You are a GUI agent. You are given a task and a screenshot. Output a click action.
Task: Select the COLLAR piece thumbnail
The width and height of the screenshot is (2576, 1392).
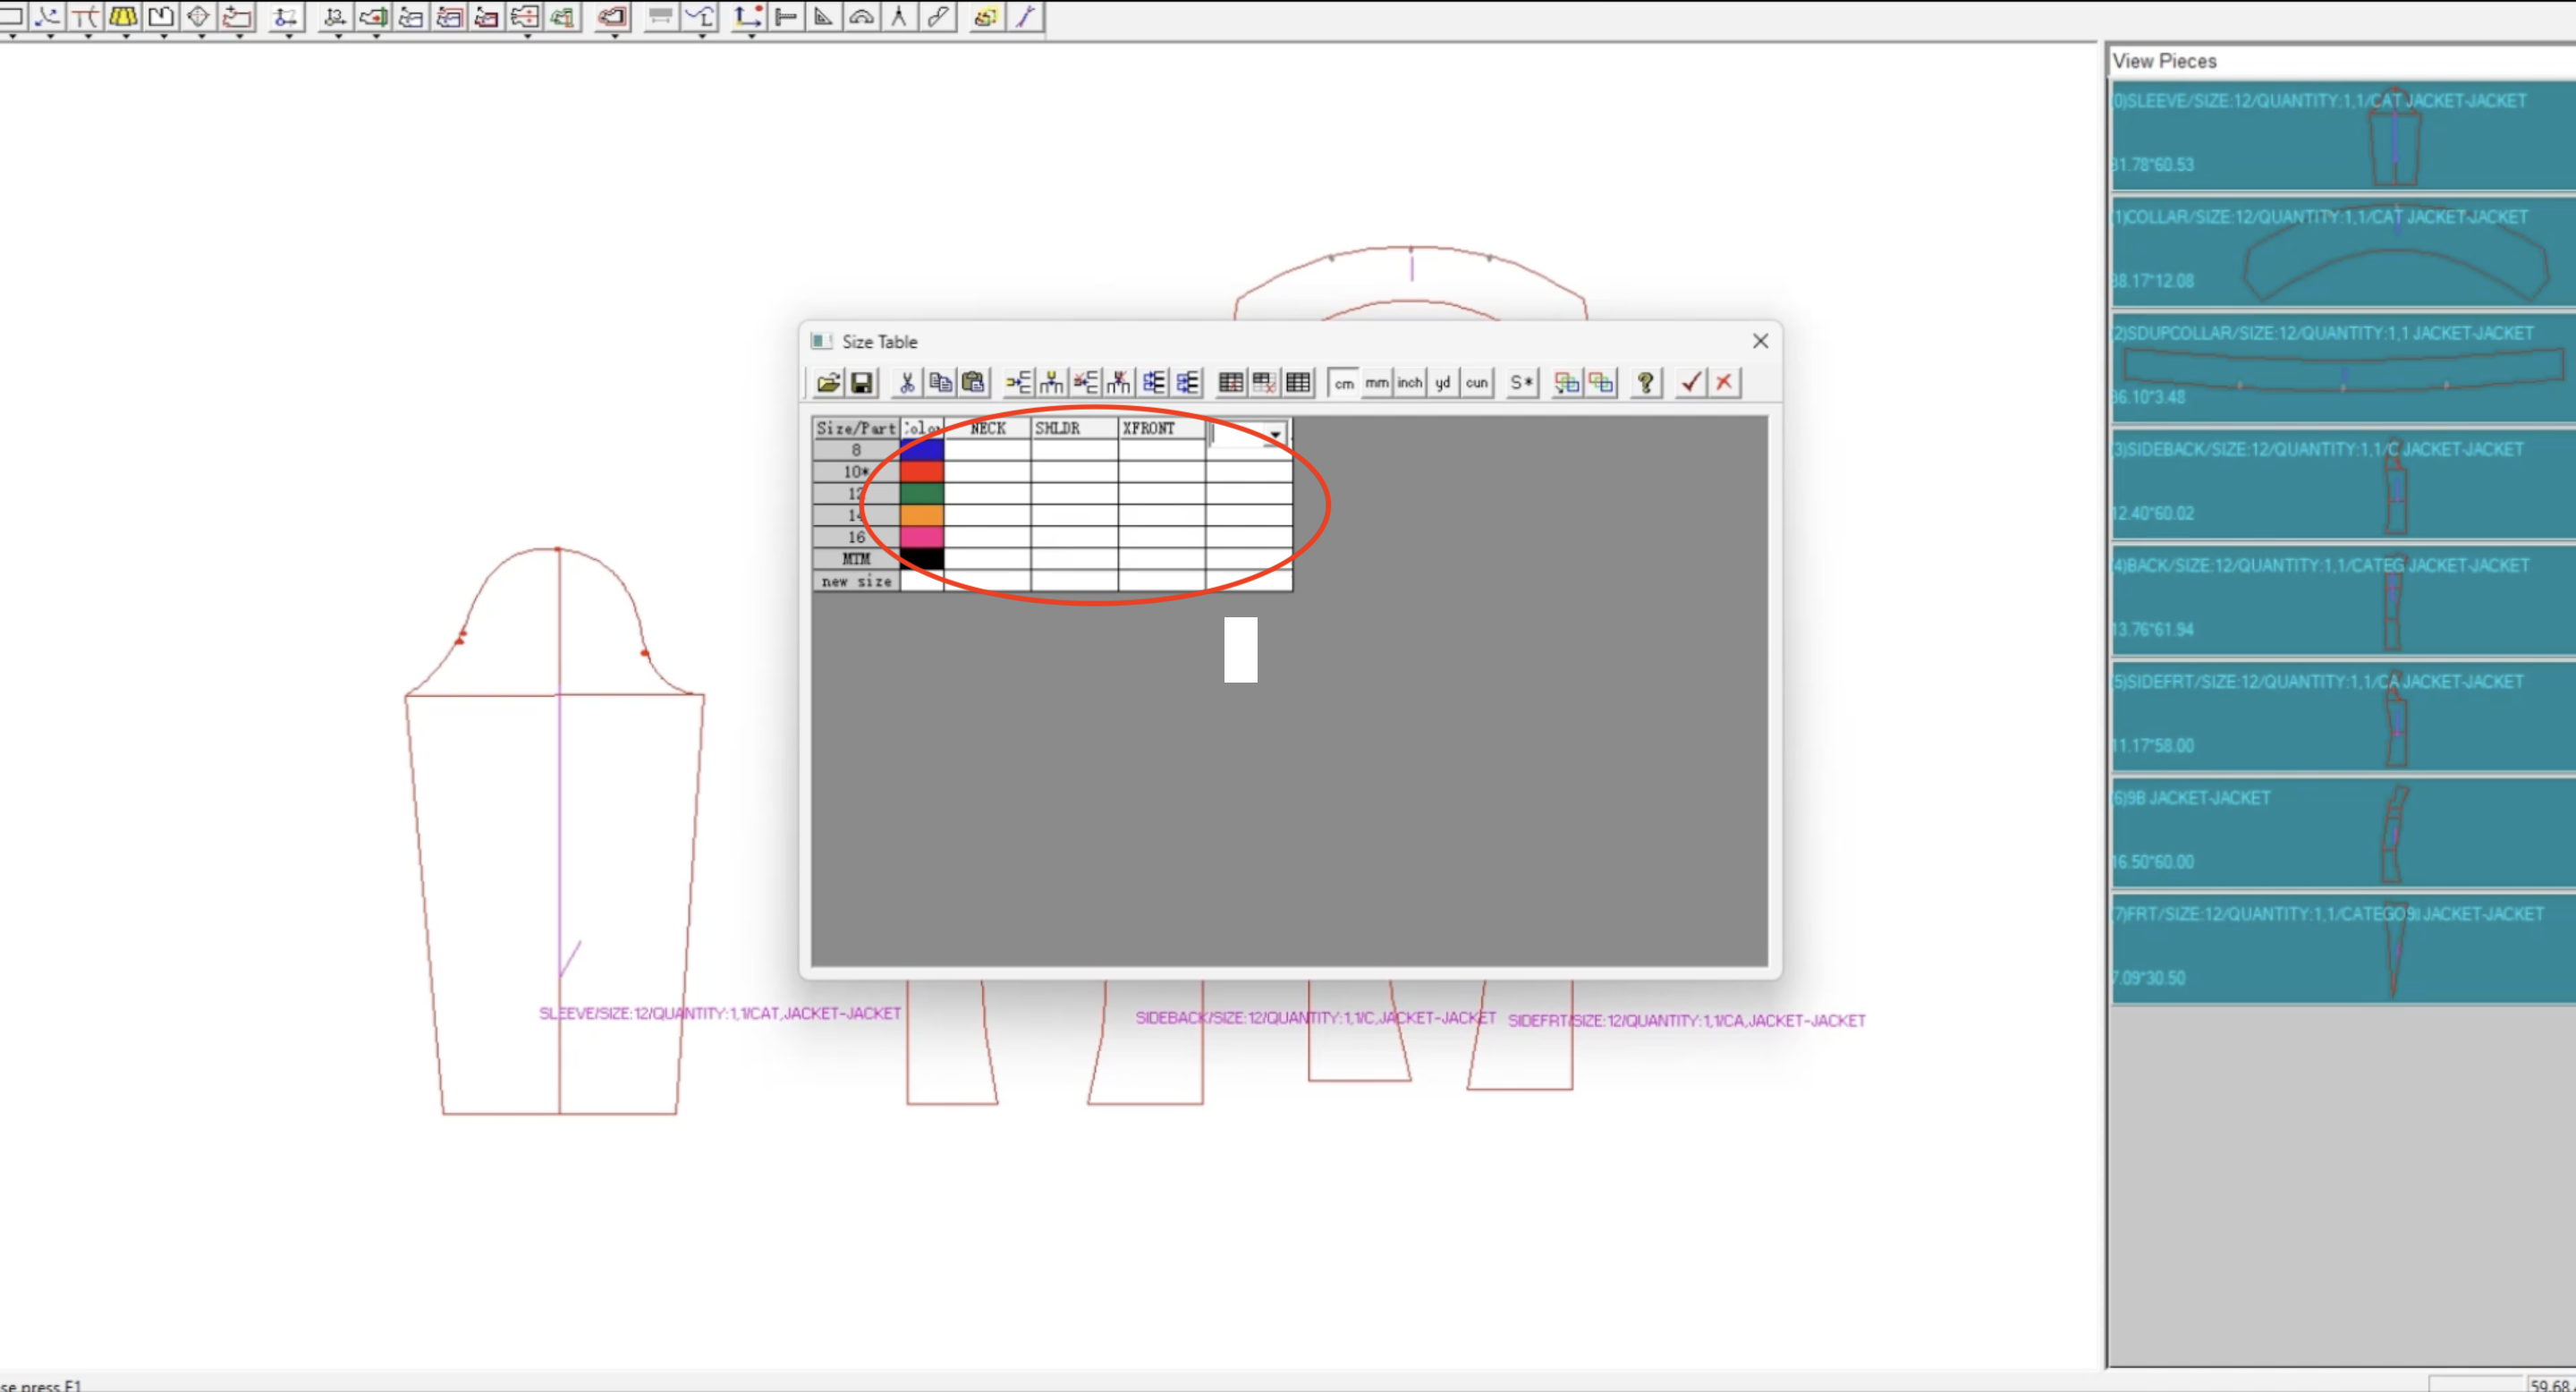click(2340, 250)
